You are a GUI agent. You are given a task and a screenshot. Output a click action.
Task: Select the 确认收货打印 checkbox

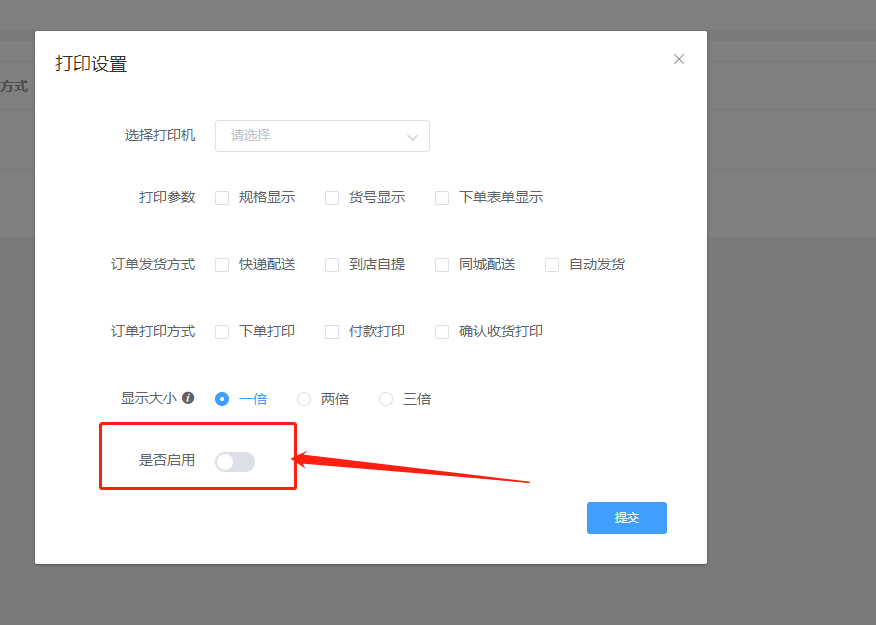442,332
